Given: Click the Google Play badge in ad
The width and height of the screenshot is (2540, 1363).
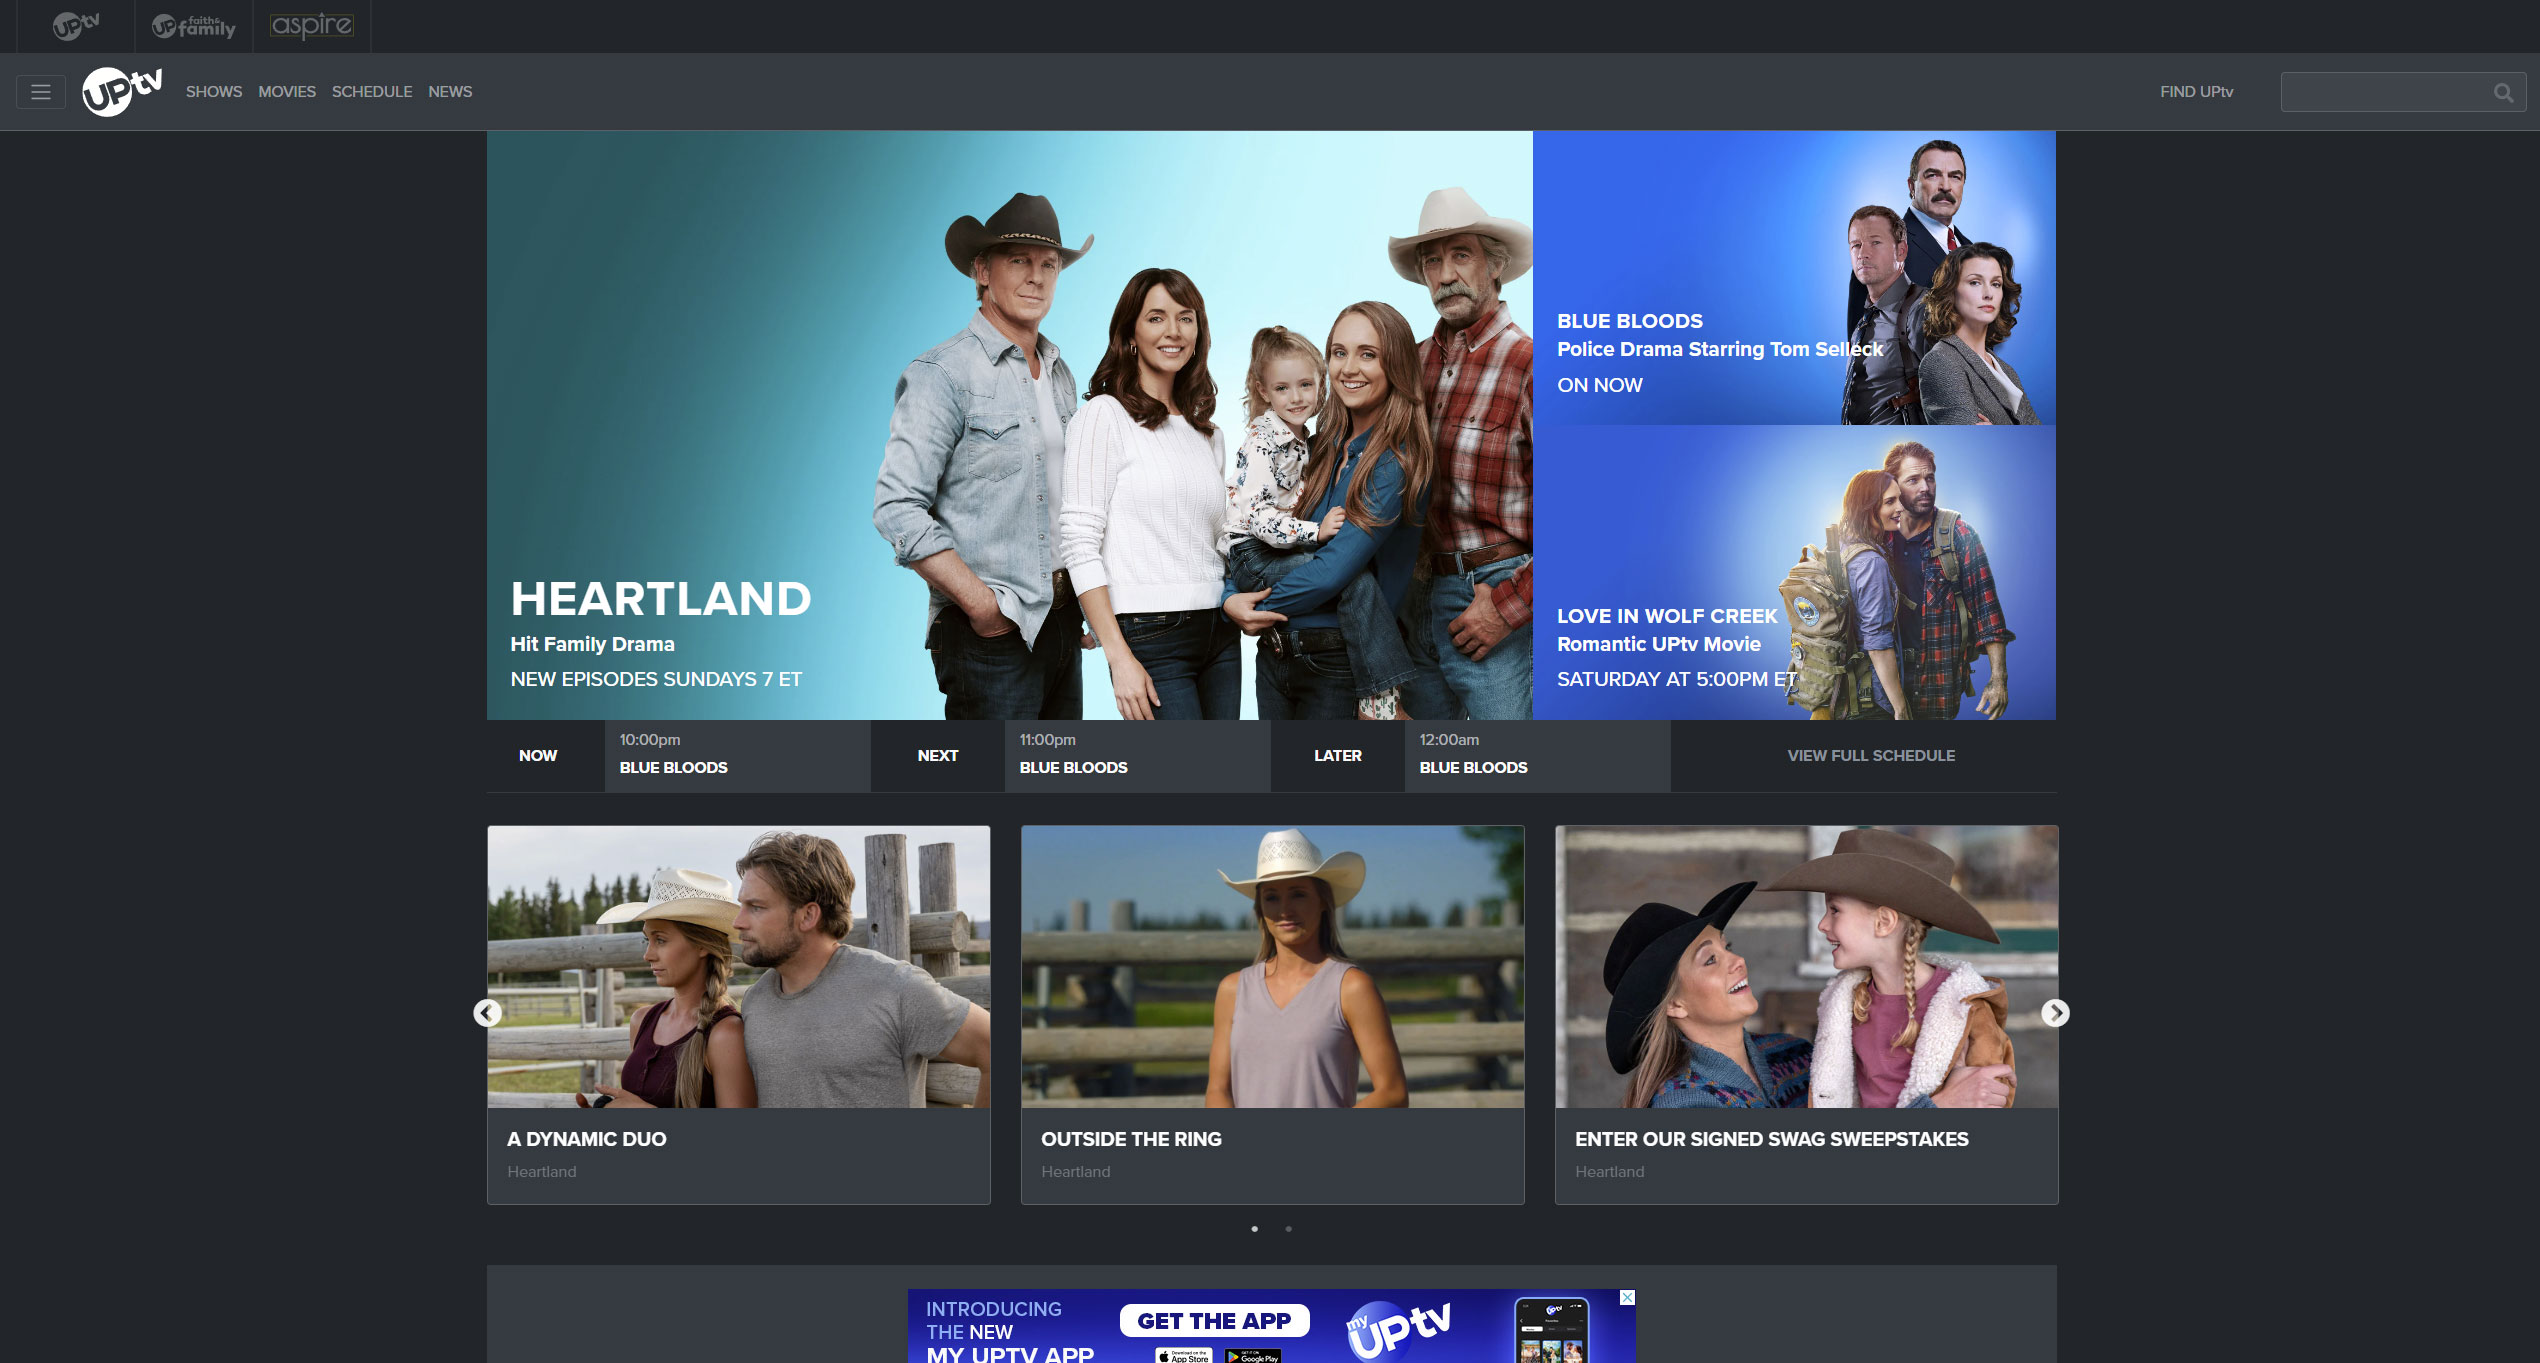Looking at the screenshot, I should point(1253,1356).
